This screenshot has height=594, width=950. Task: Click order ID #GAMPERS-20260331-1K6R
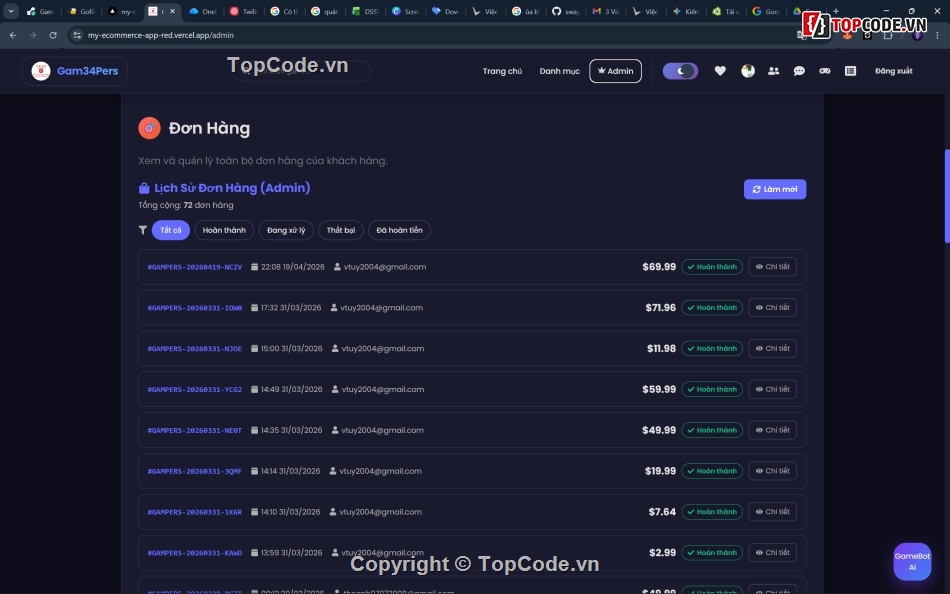(194, 512)
